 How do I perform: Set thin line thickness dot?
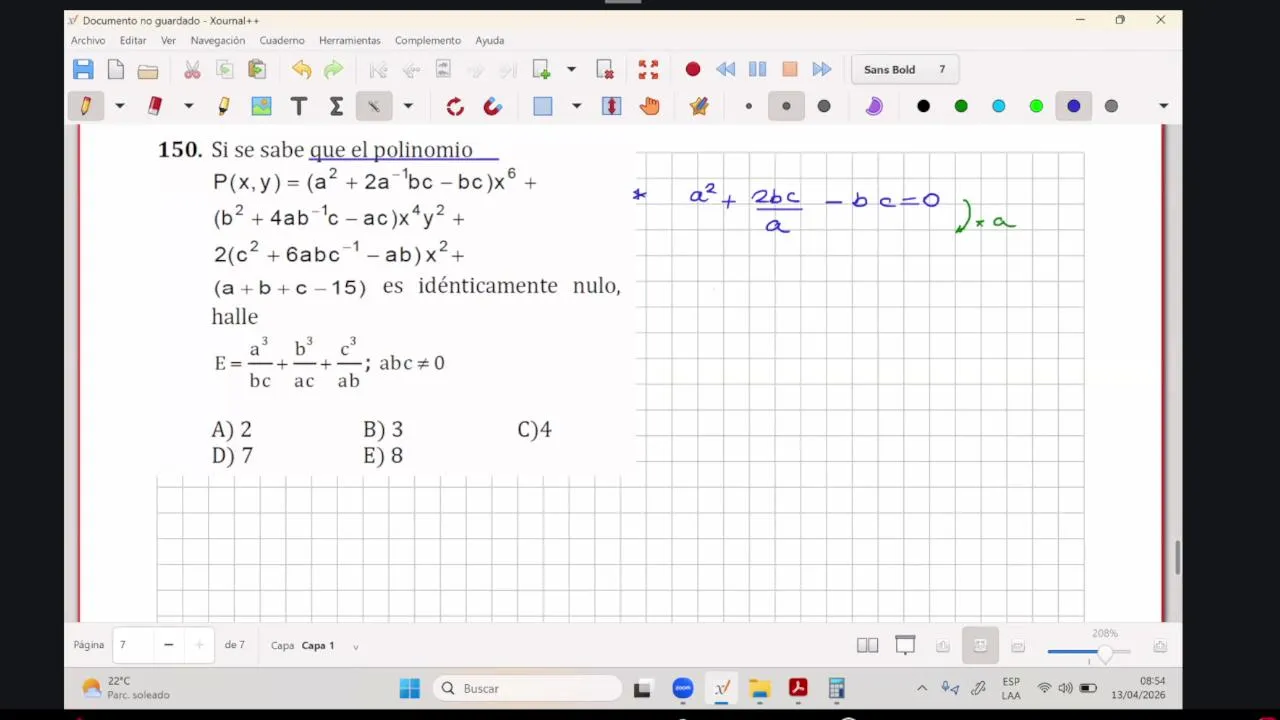click(x=749, y=106)
